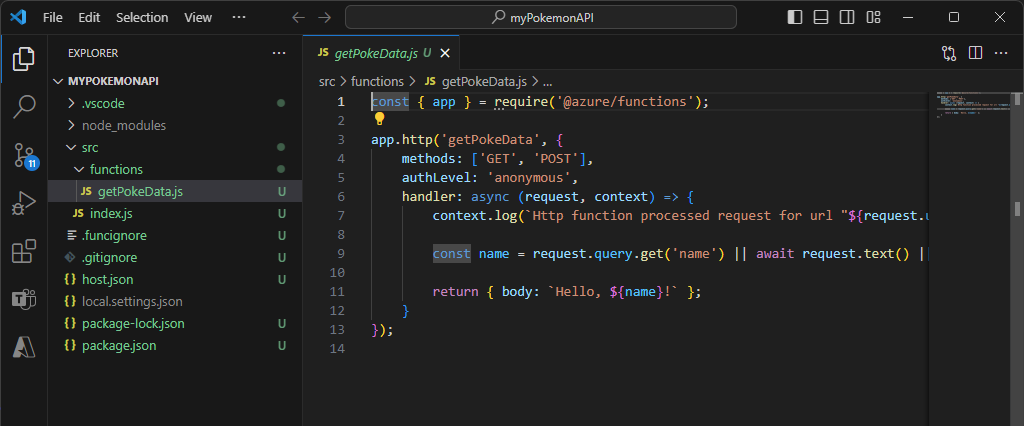This screenshot has width=1024, height=426.
Task: Open the Azure view icon
Action: (x=24, y=348)
